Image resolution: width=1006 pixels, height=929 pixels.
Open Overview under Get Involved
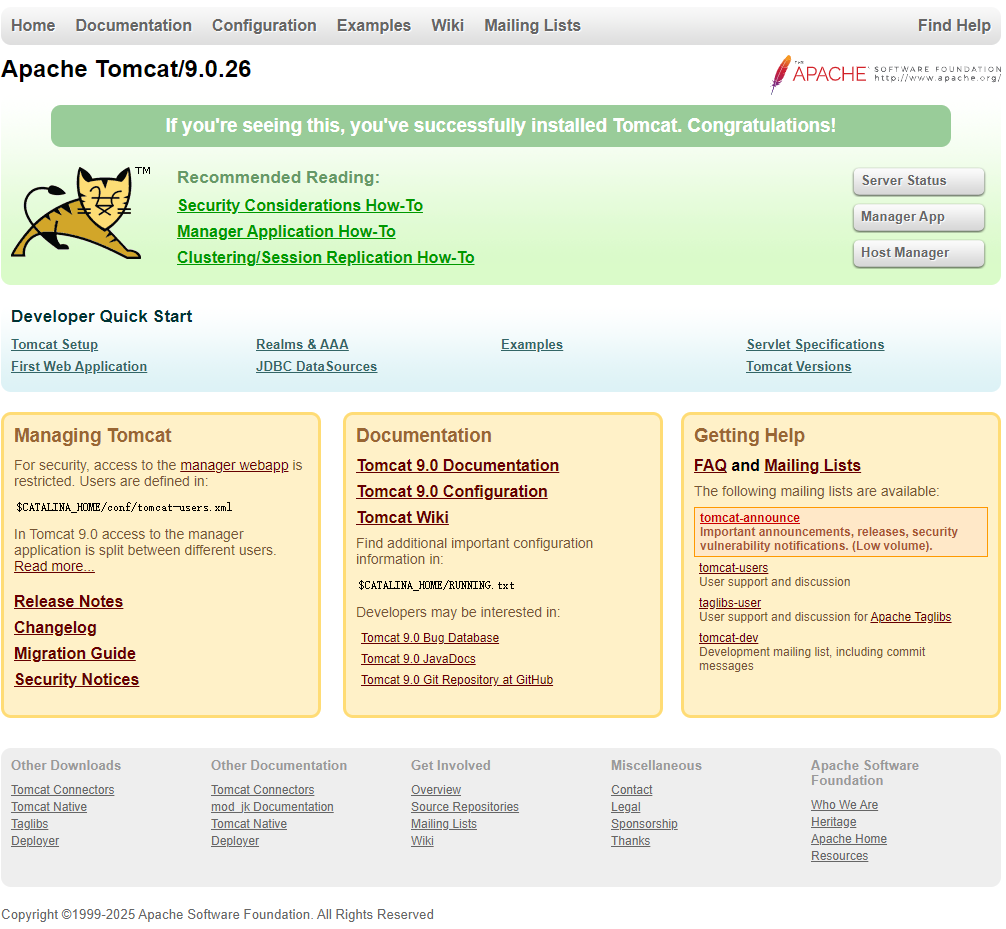pyautogui.click(x=436, y=790)
